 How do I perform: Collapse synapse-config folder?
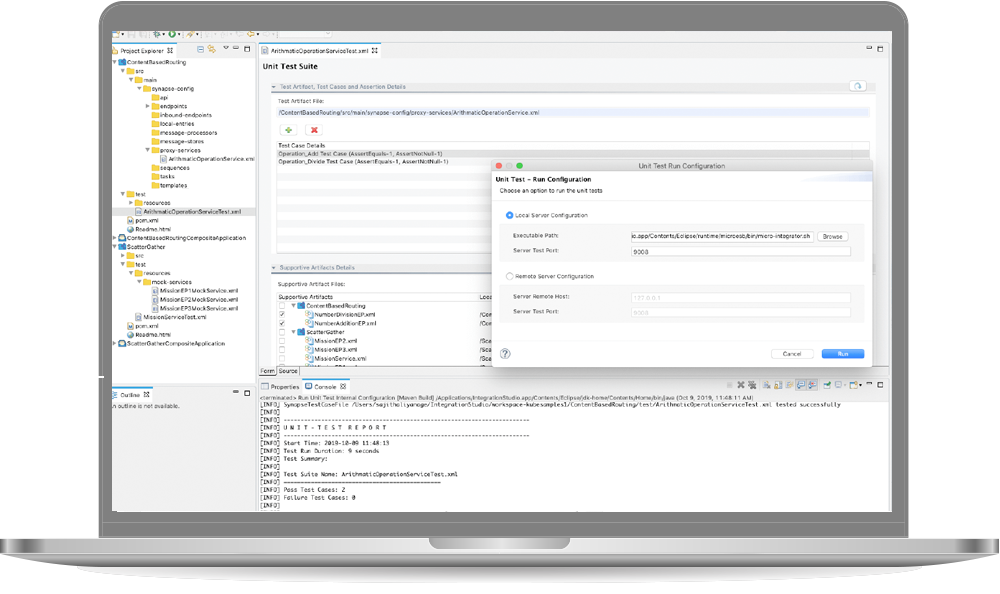139,89
